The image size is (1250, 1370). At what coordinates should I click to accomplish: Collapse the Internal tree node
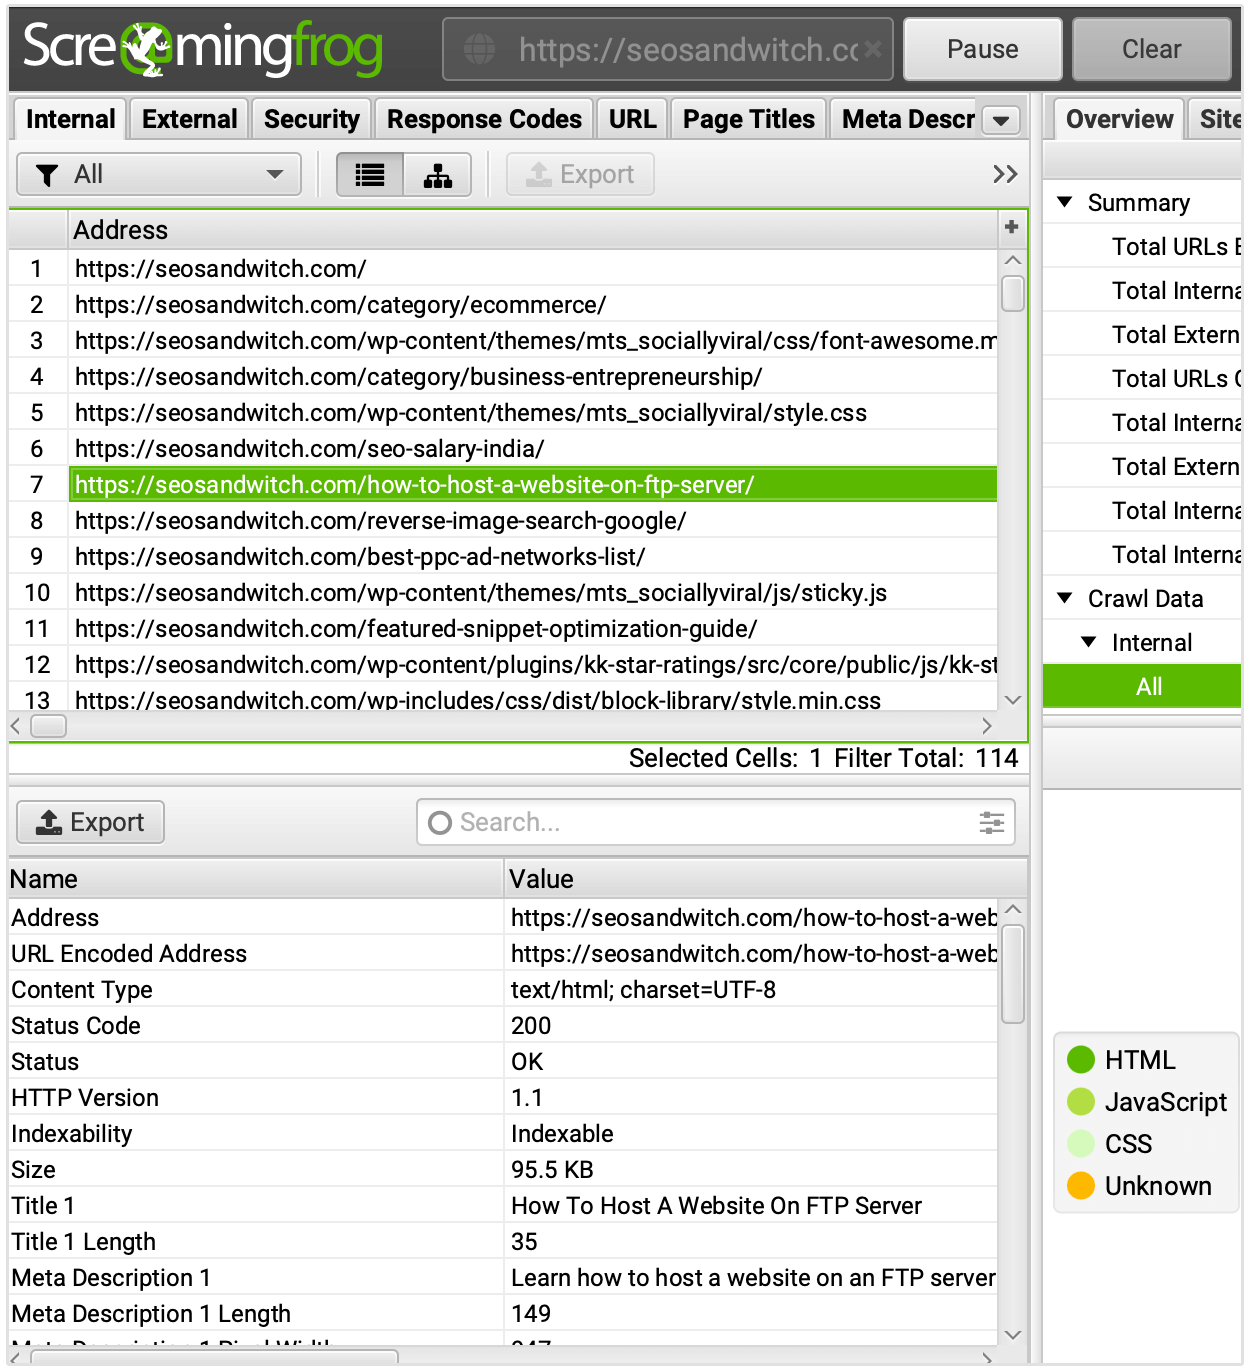pyautogui.click(x=1089, y=642)
